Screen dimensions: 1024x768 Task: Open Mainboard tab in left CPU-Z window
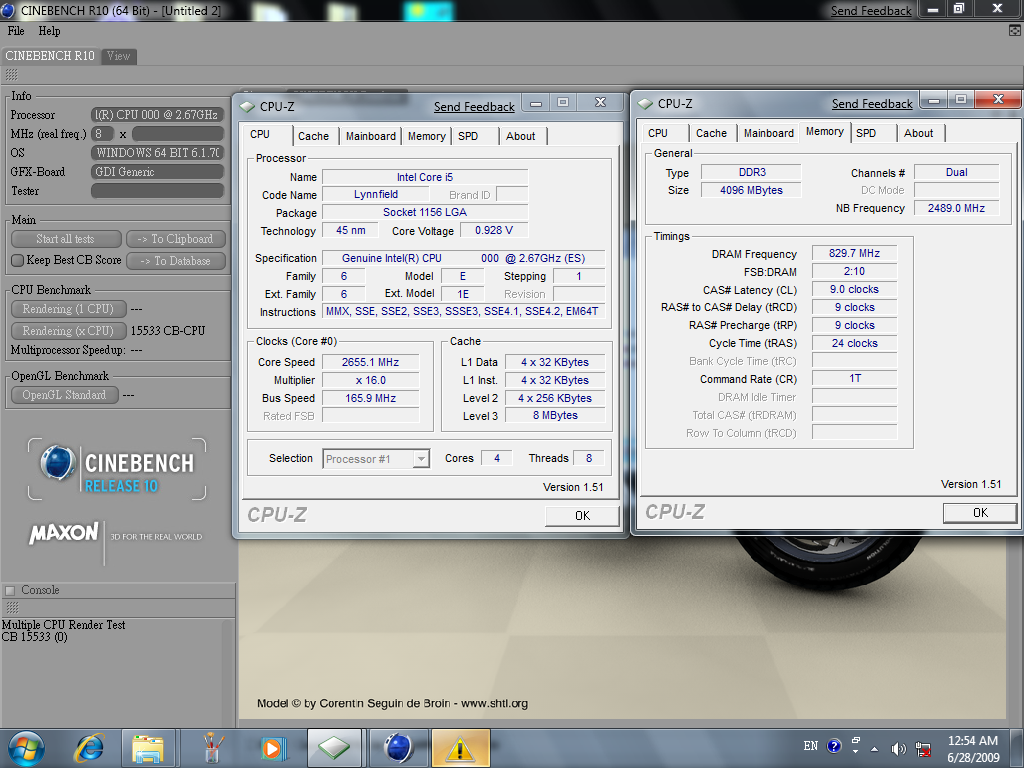370,136
